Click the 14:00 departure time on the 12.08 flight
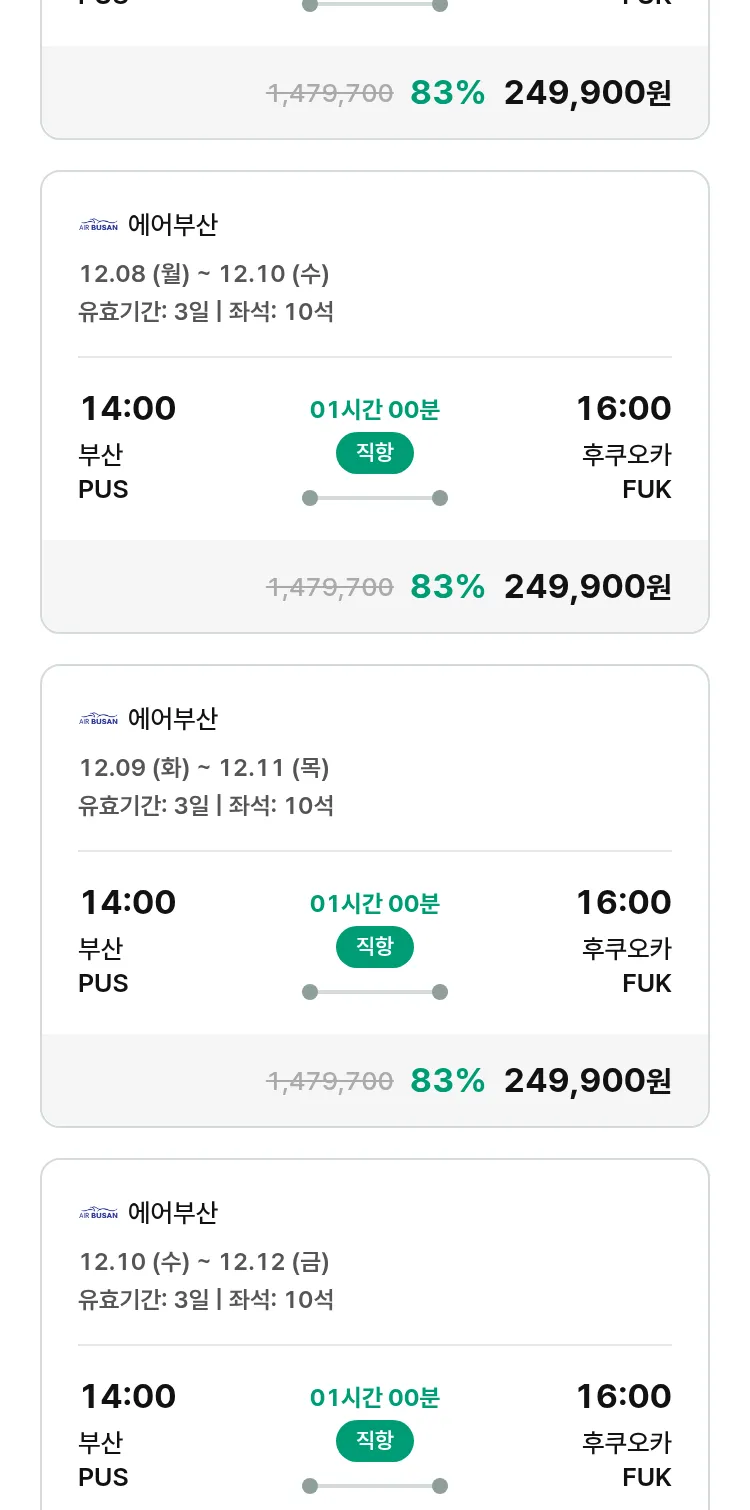The width and height of the screenshot is (750, 1510). click(x=128, y=409)
